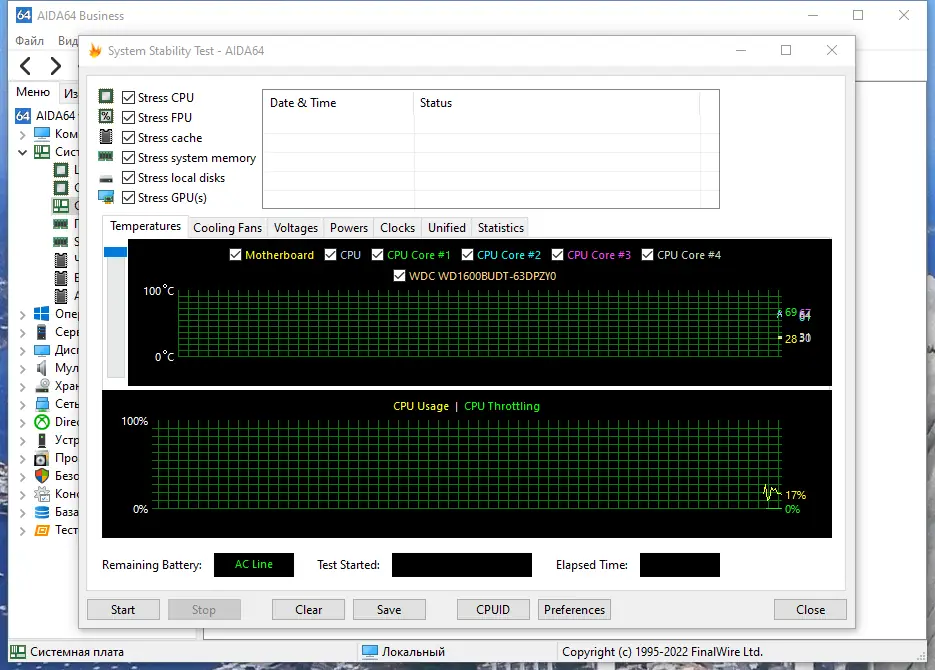This screenshot has height=670, width=935.
Task: Expand the Мул tree node chevron
Action: tap(23, 368)
